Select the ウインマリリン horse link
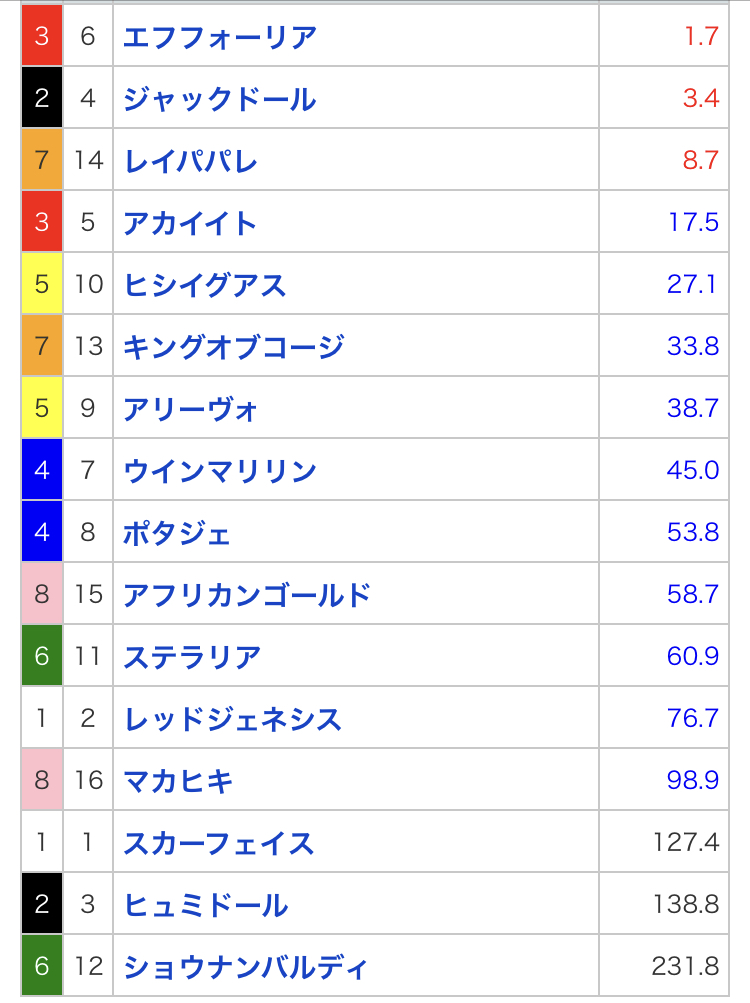Image resolution: width=750 pixels, height=1003 pixels. pyautogui.click(x=219, y=470)
